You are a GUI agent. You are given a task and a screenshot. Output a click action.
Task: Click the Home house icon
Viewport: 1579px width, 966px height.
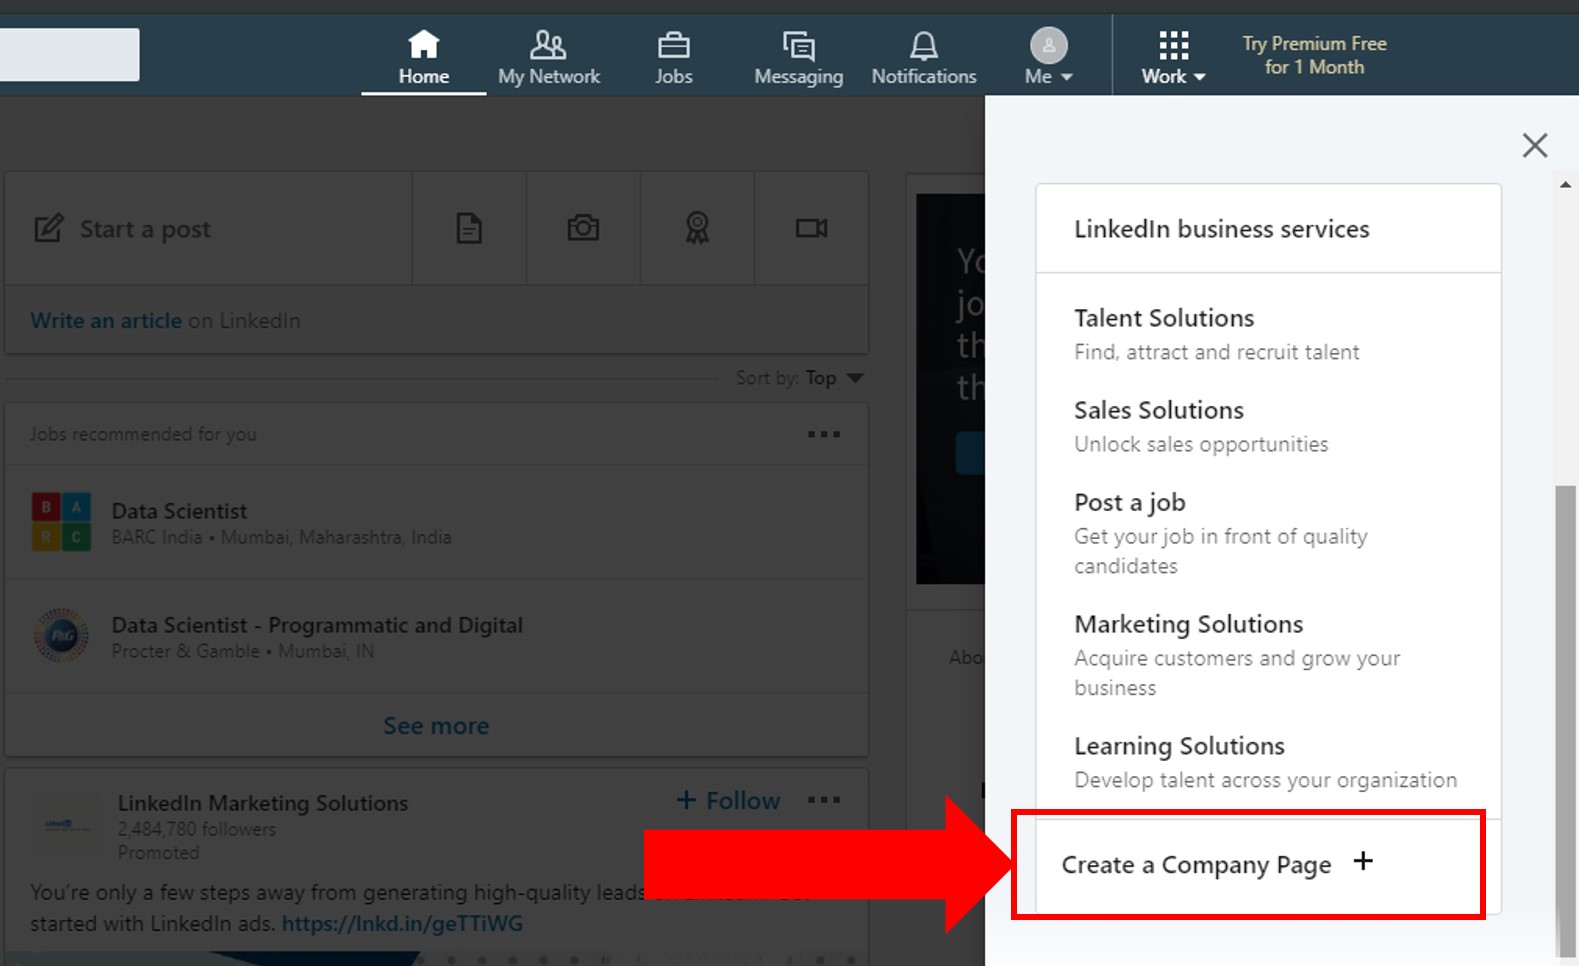pos(423,44)
